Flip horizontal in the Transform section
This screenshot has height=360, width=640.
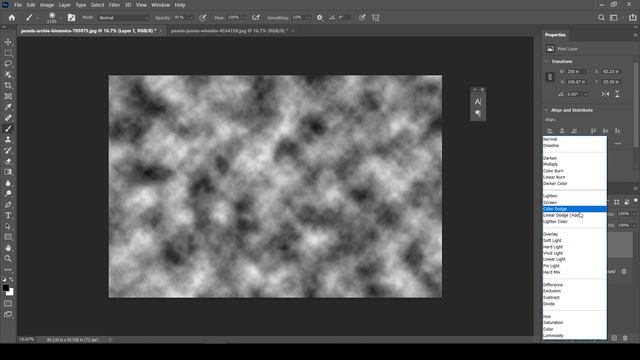605,94
